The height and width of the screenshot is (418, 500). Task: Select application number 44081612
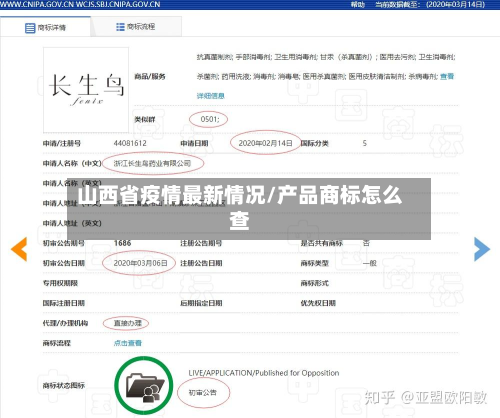click(130, 143)
